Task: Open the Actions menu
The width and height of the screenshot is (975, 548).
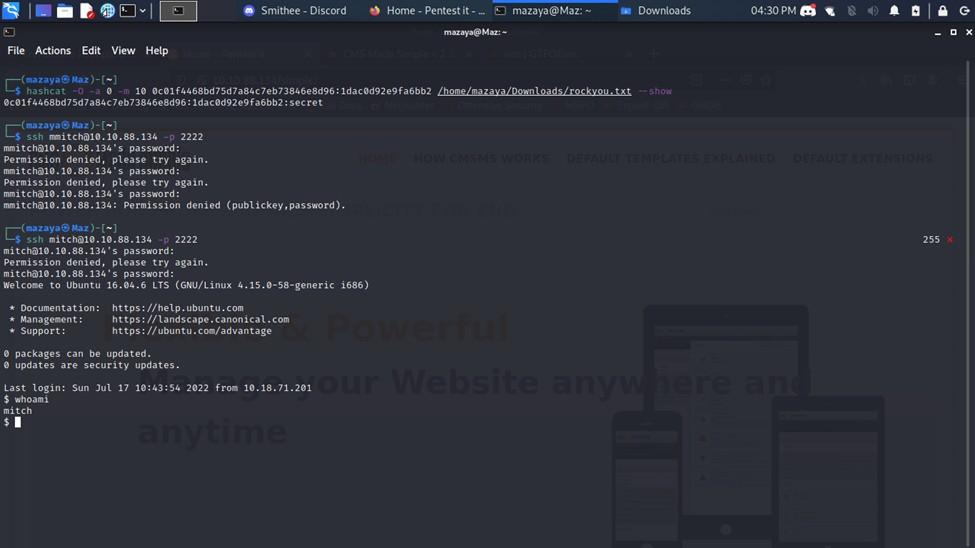Action: (53, 51)
